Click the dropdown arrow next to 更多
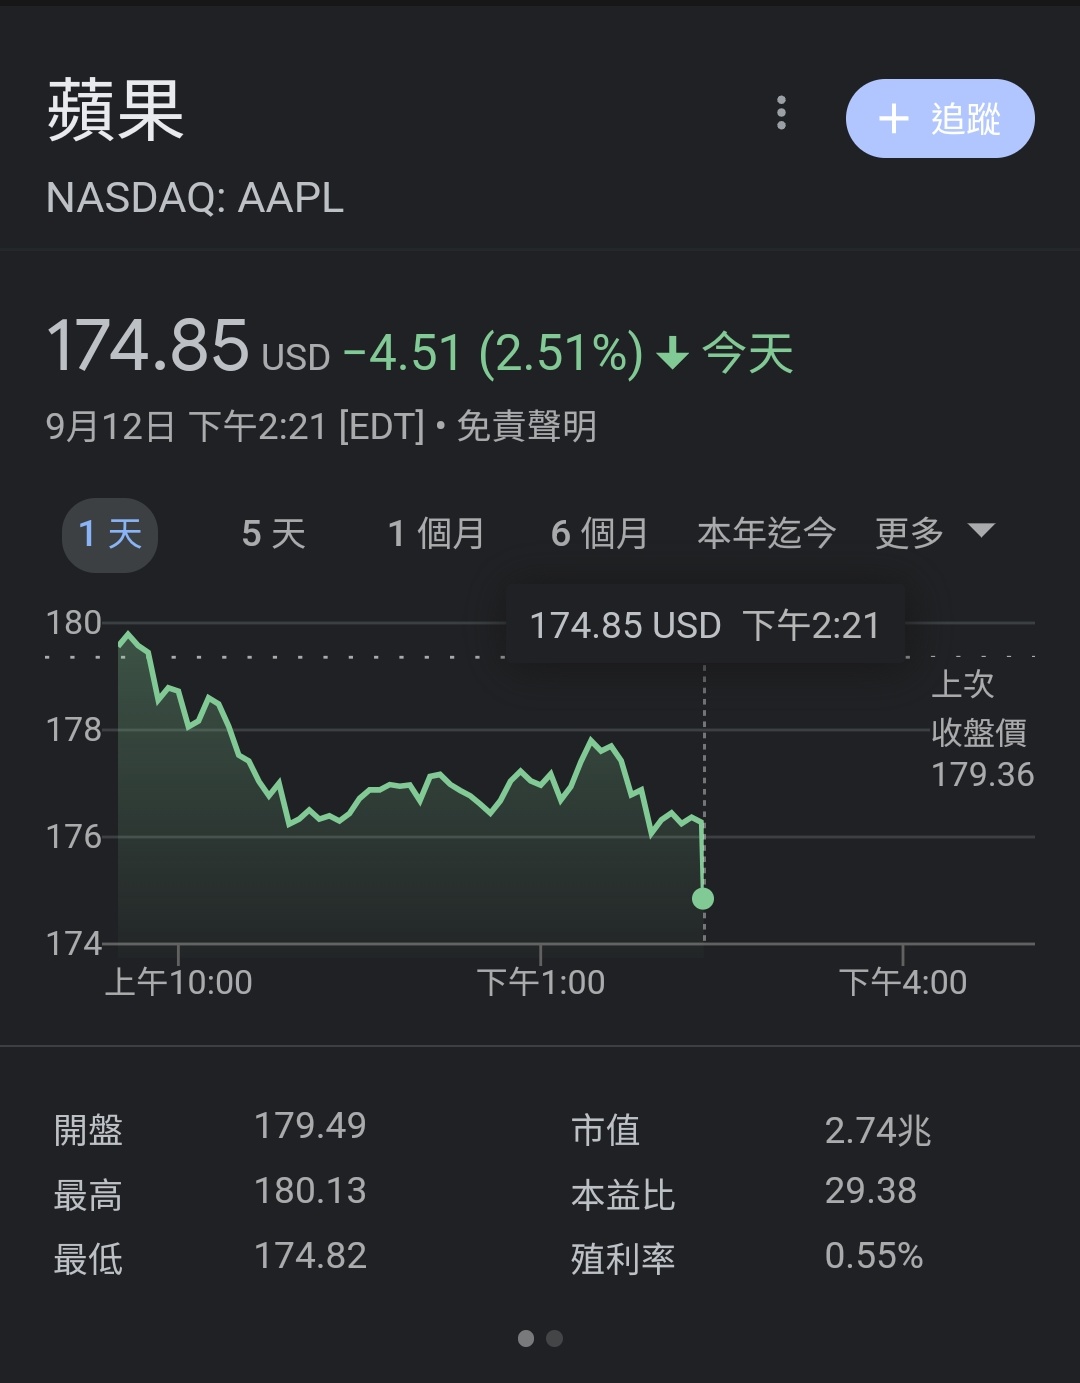 click(x=982, y=530)
